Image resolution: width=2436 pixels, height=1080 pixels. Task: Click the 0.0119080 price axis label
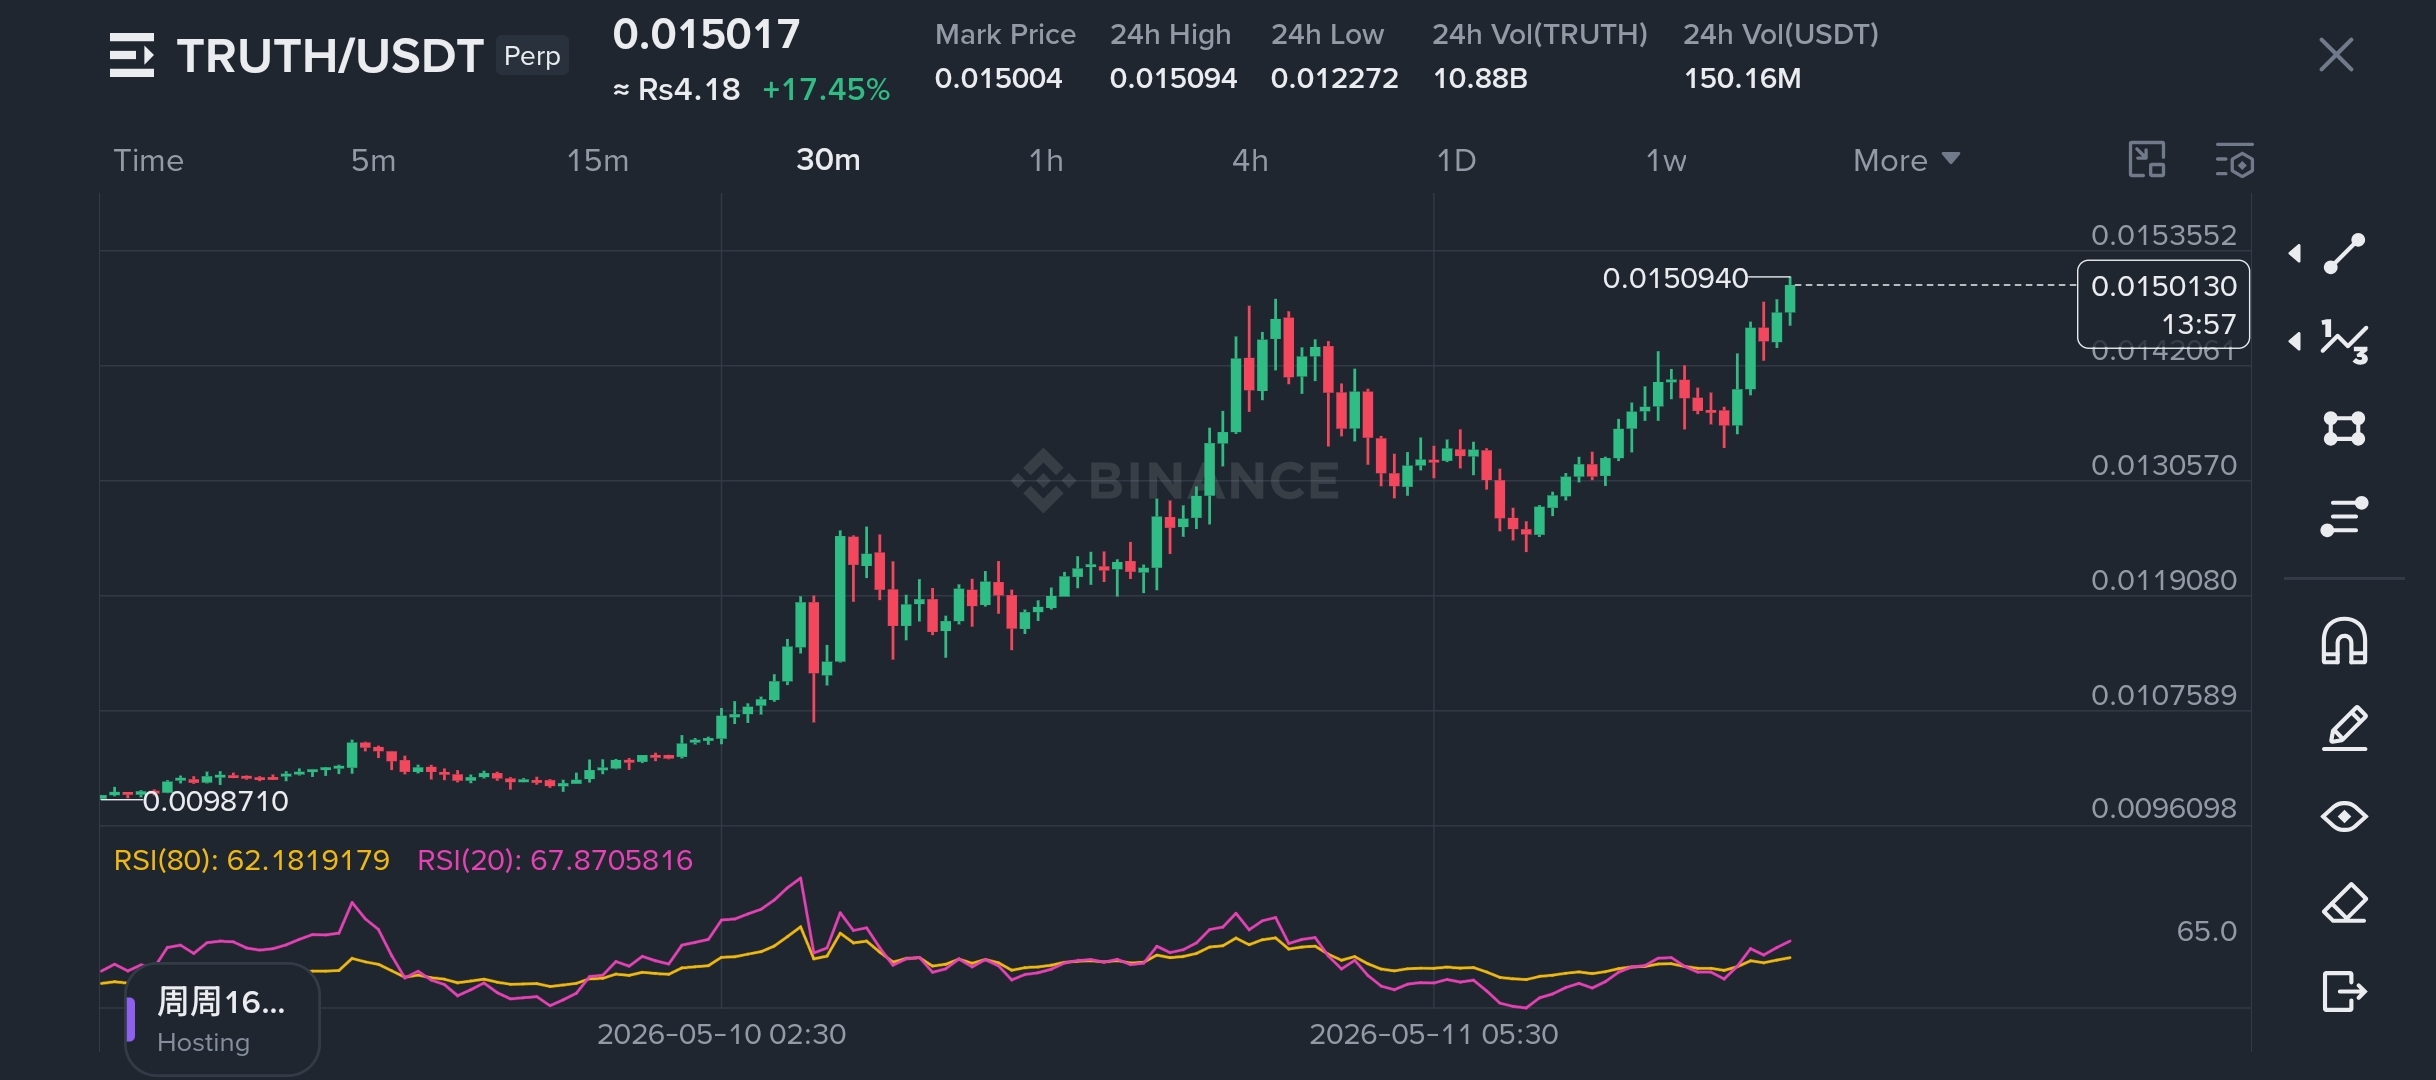[x=2164, y=580]
